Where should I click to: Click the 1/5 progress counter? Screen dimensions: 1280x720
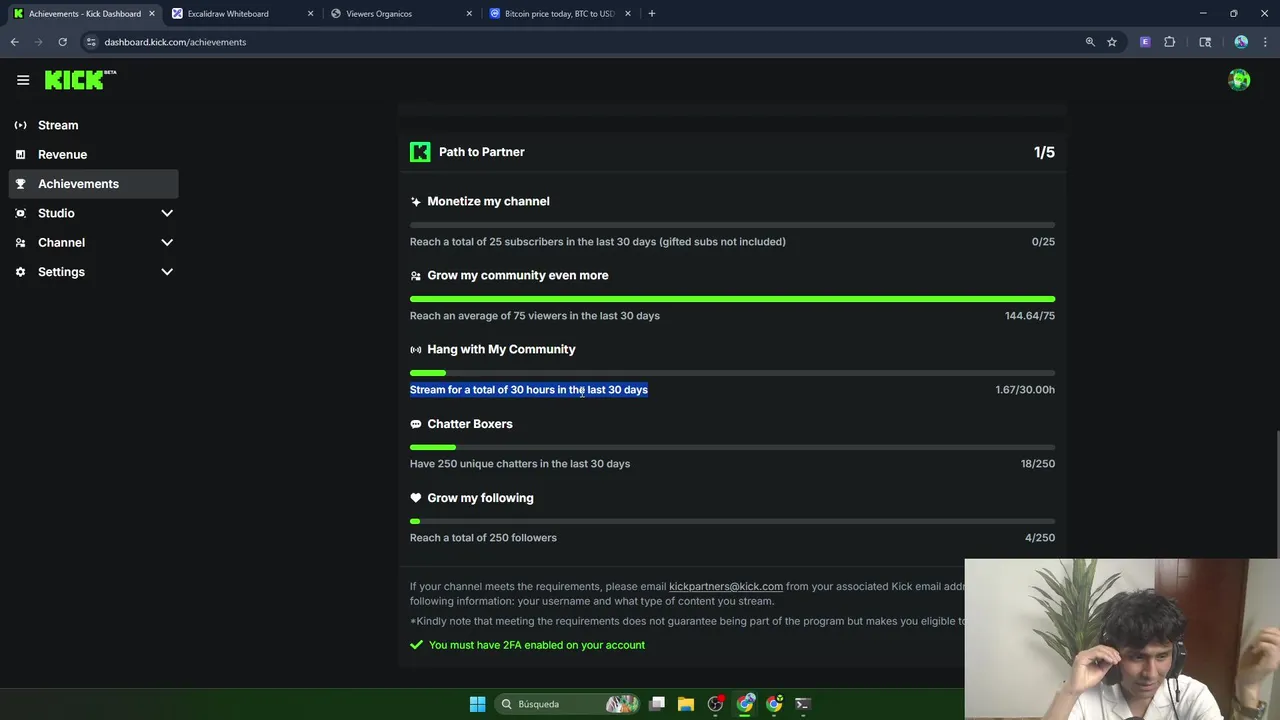click(1044, 152)
